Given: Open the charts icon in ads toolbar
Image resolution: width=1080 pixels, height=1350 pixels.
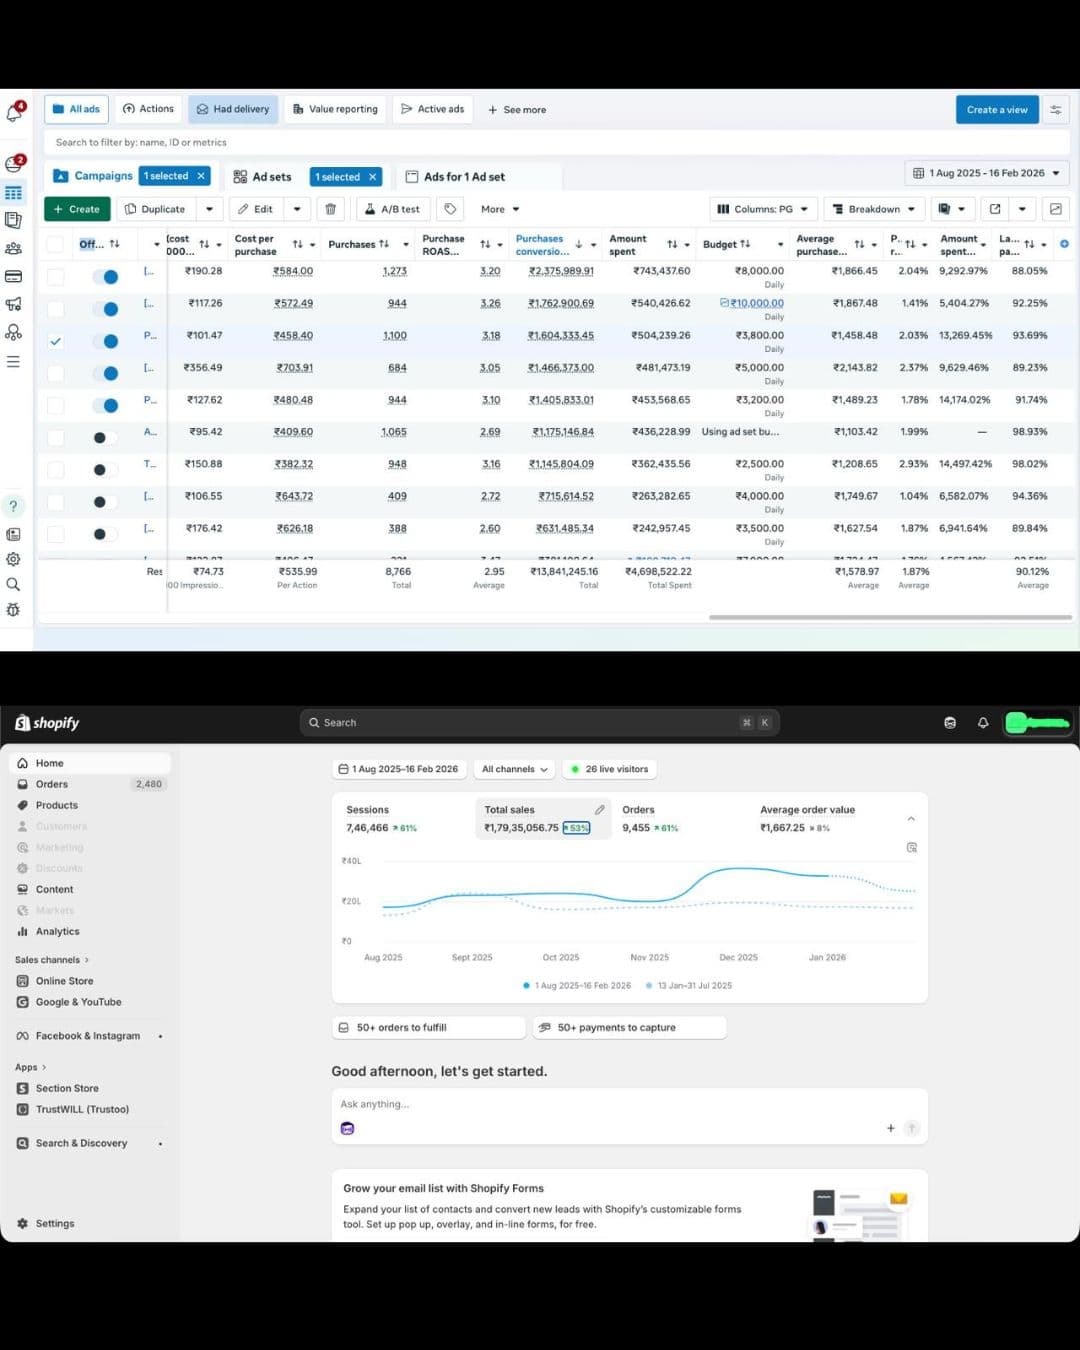Looking at the screenshot, I should coord(1055,209).
